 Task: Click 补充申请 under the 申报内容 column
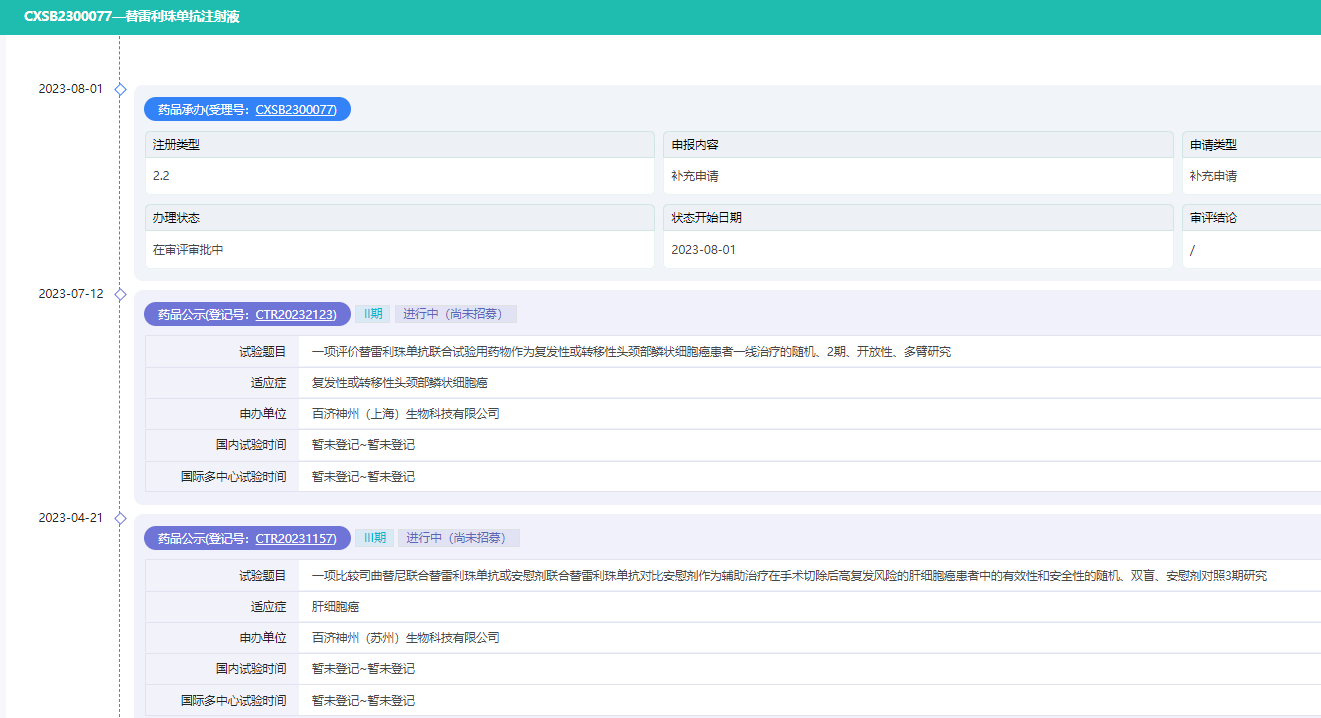pyautogui.click(x=695, y=176)
